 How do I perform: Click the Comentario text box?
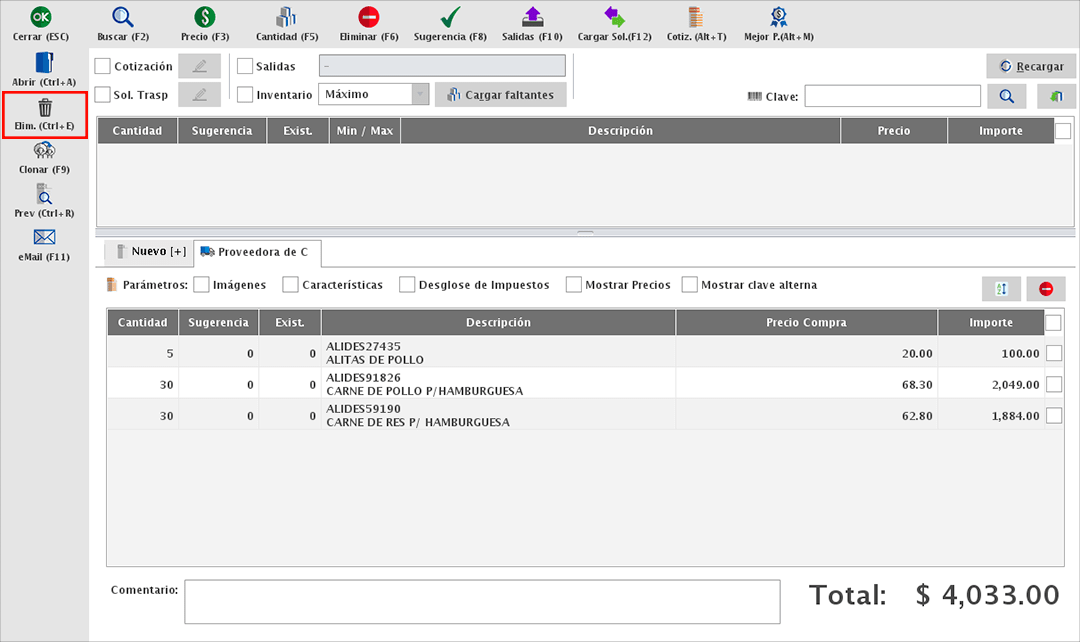pyautogui.click(x=482, y=601)
